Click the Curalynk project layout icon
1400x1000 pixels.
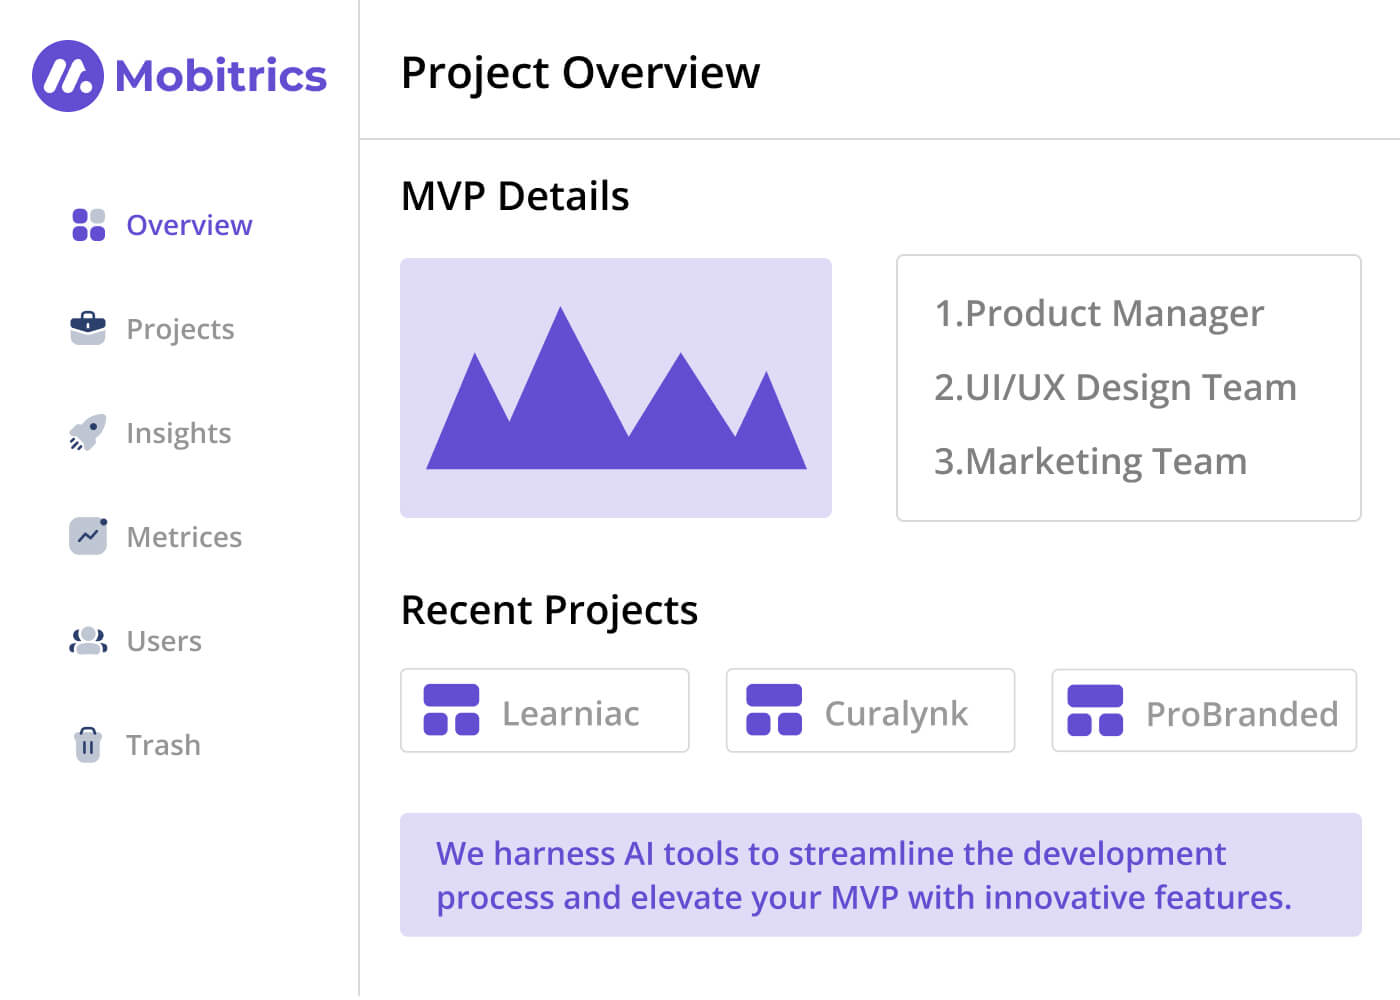[774, 710]
